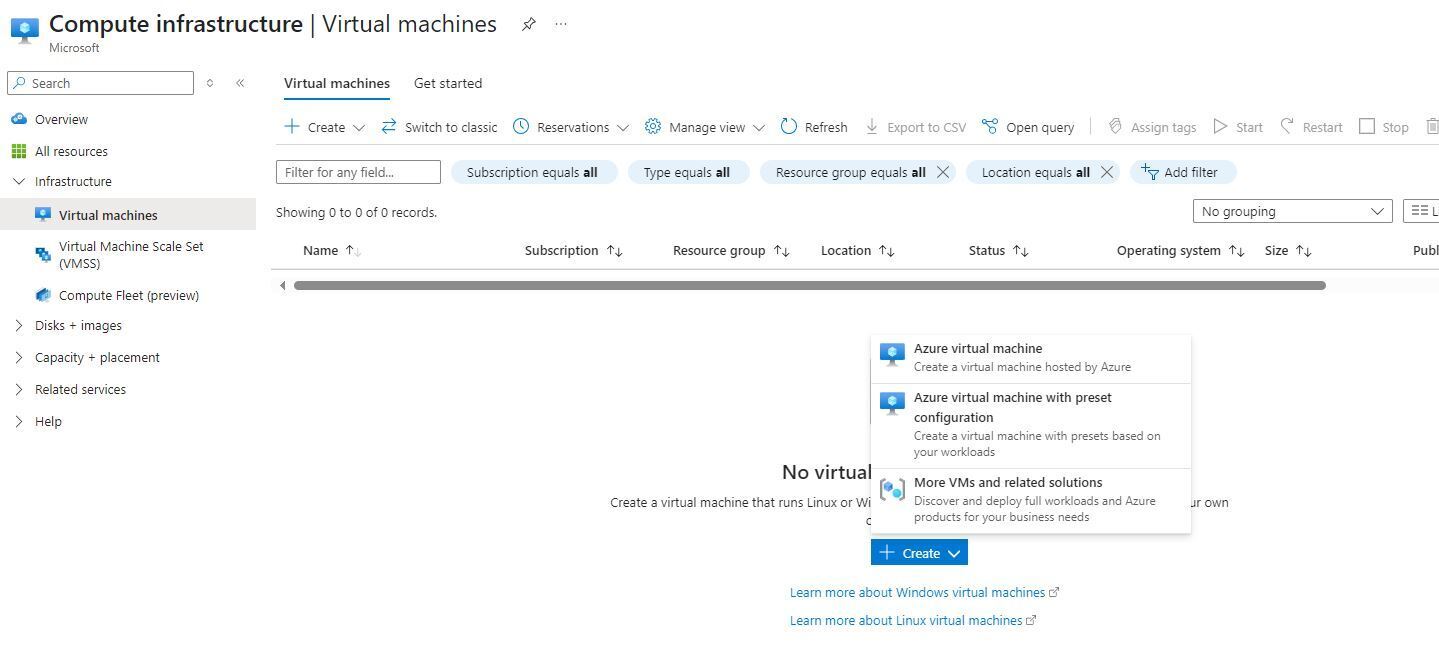The height and width of the screenshot is (670, 1439).
Task: Open Learn more about Windows virtual machines
Action: pos(925,592)
